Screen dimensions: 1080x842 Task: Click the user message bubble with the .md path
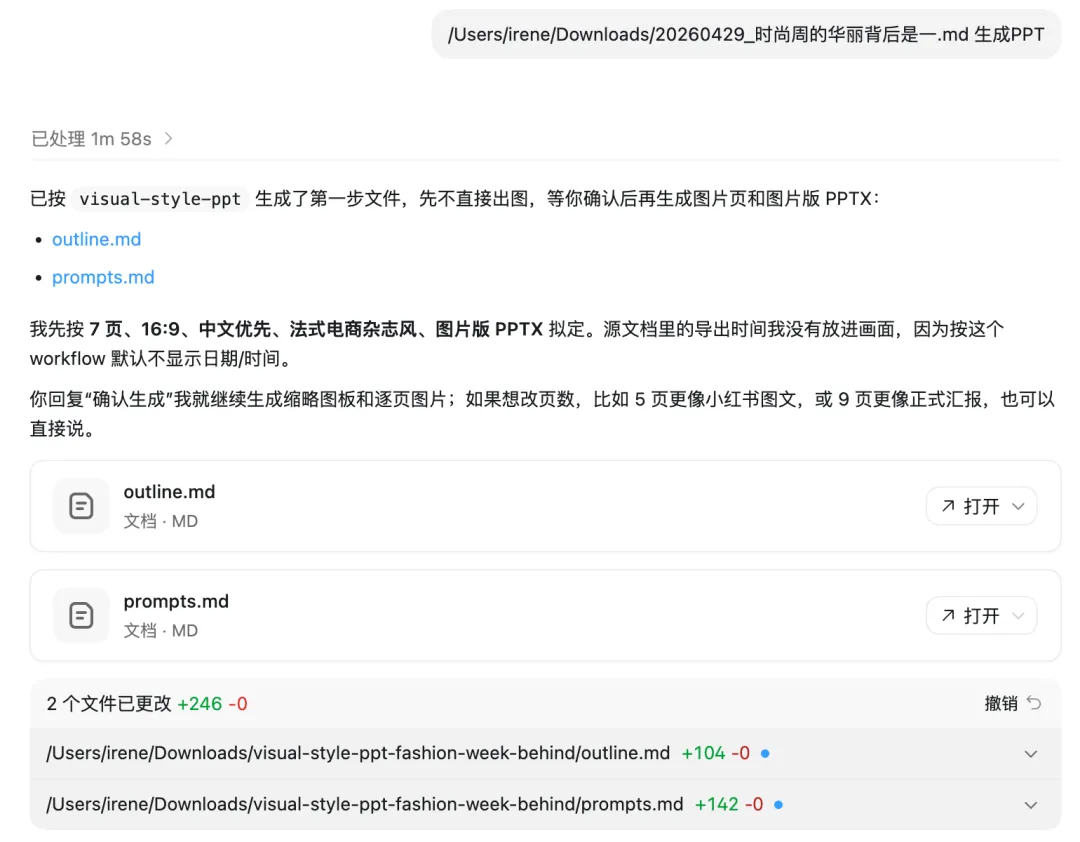coord(745,35)
